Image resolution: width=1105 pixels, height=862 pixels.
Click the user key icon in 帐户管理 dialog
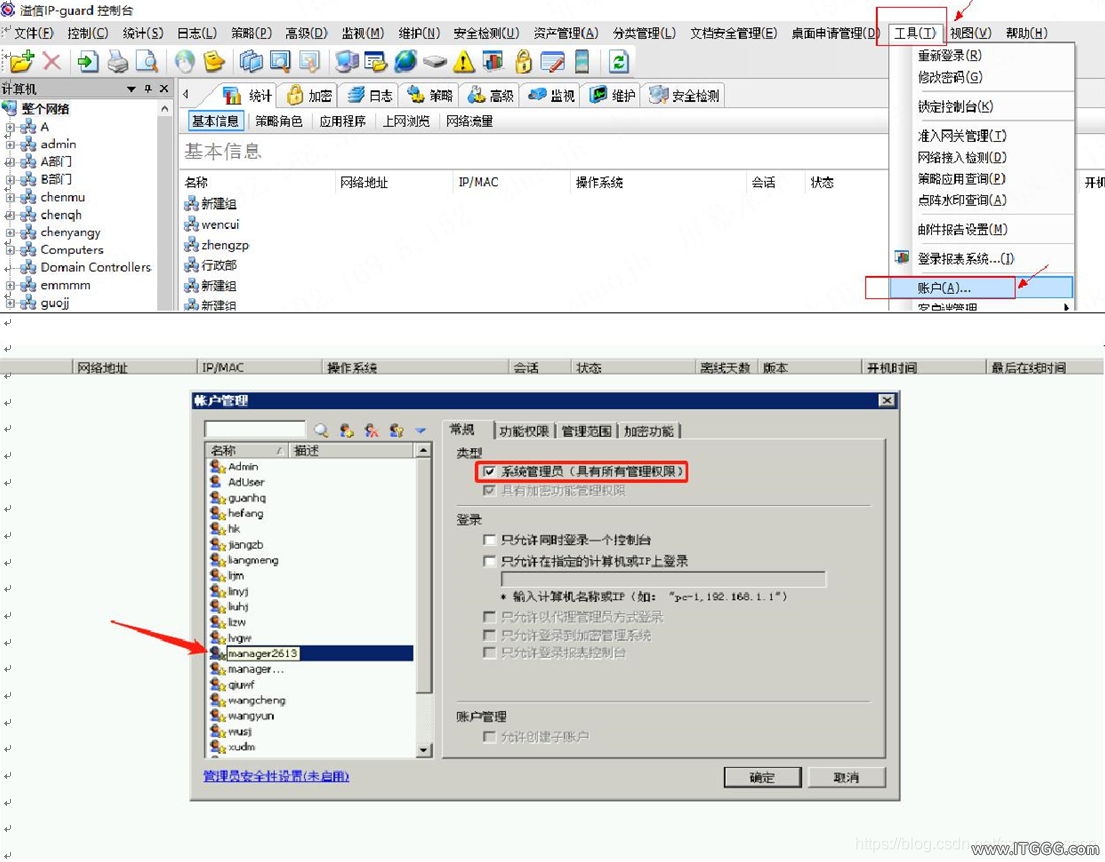pos(397,430)
